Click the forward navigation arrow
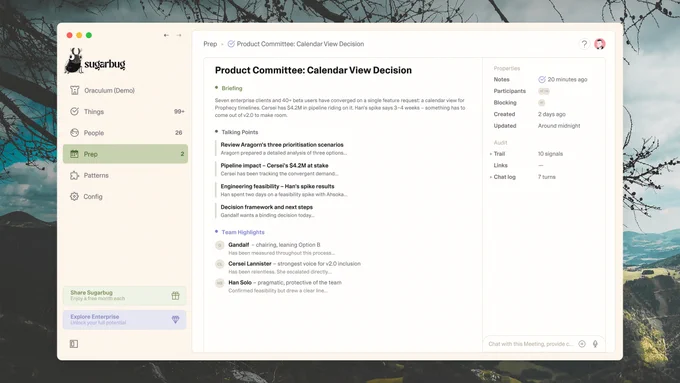 point(179,35)
